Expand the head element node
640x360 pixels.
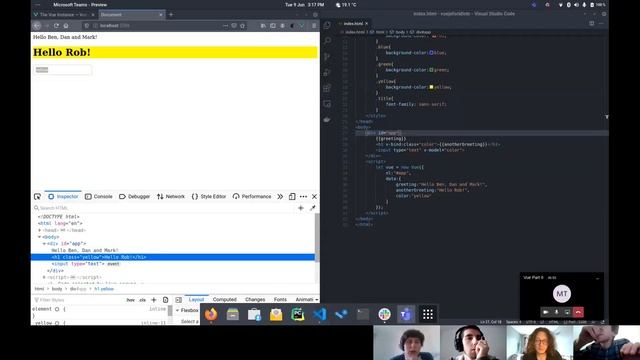(40, 230)
